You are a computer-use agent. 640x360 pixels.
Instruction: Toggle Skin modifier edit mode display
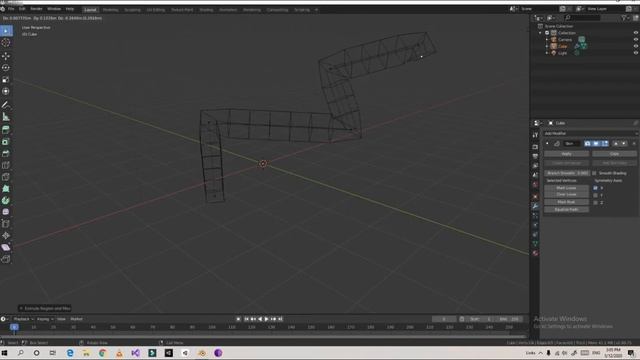605,143
